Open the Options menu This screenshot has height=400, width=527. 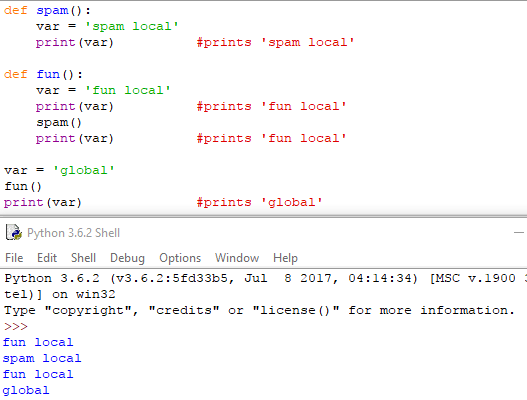coord(180,258)
